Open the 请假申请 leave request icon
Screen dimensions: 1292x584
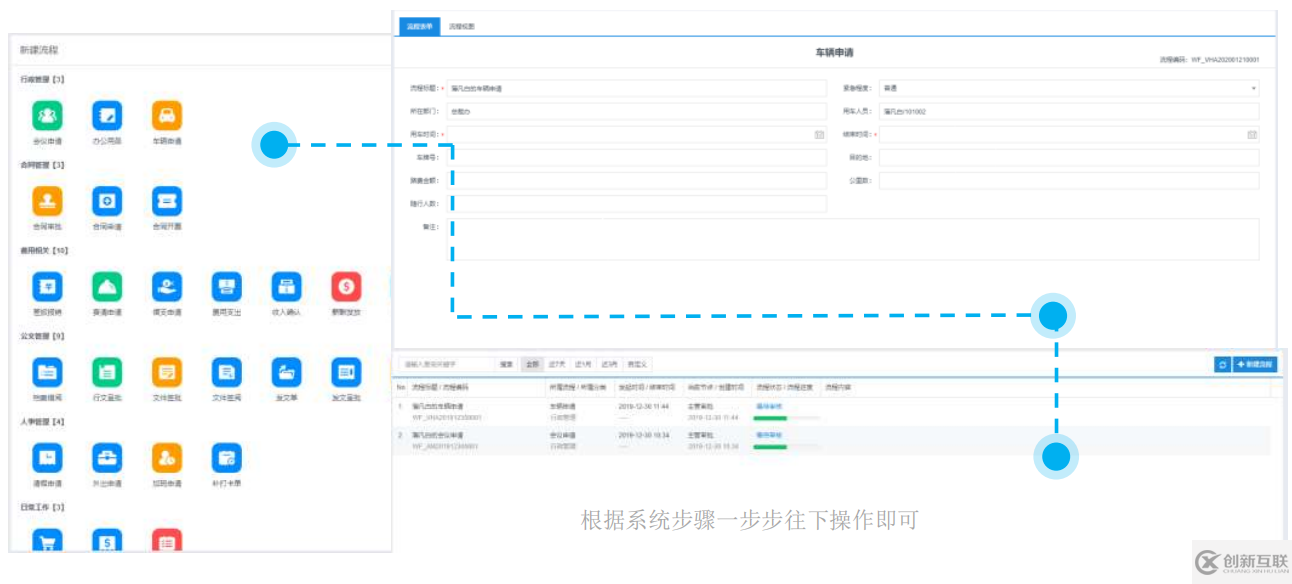click(47, 460)
